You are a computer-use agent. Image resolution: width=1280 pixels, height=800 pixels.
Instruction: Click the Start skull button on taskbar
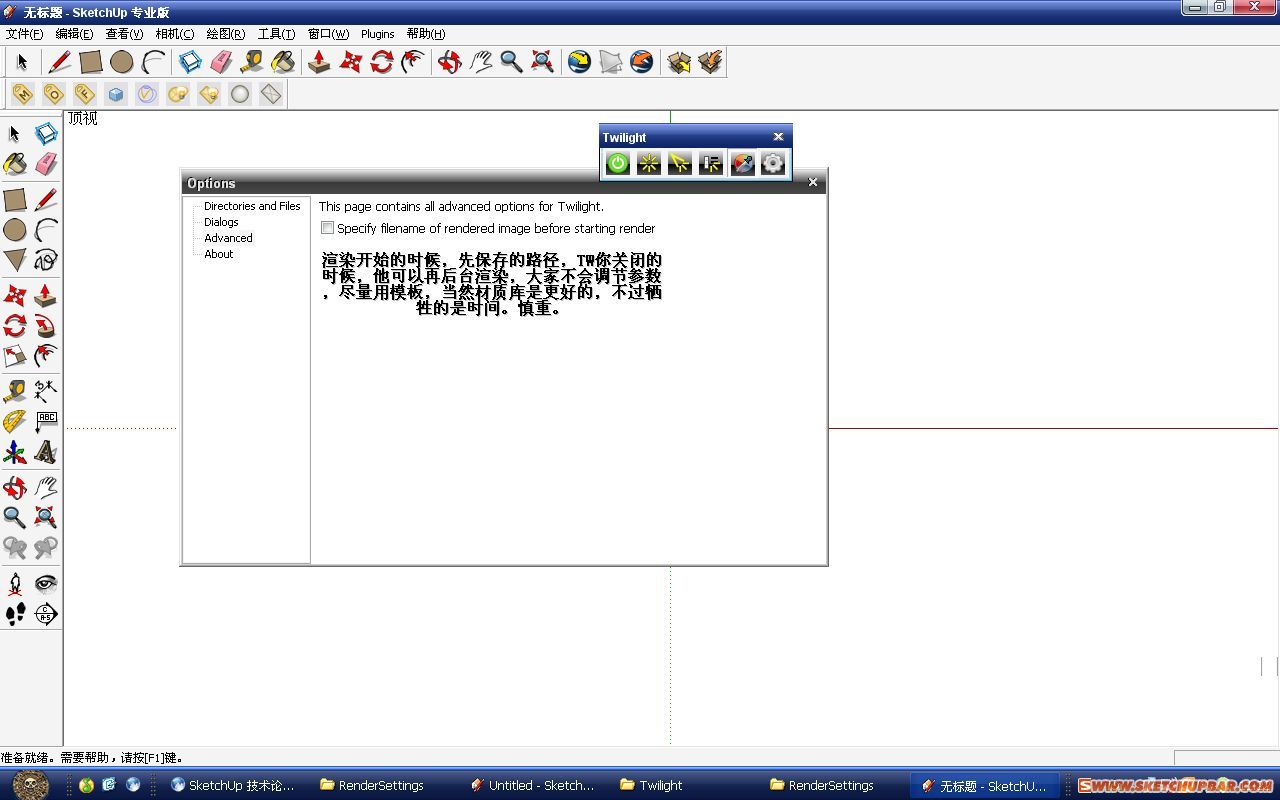pos(30,784)
